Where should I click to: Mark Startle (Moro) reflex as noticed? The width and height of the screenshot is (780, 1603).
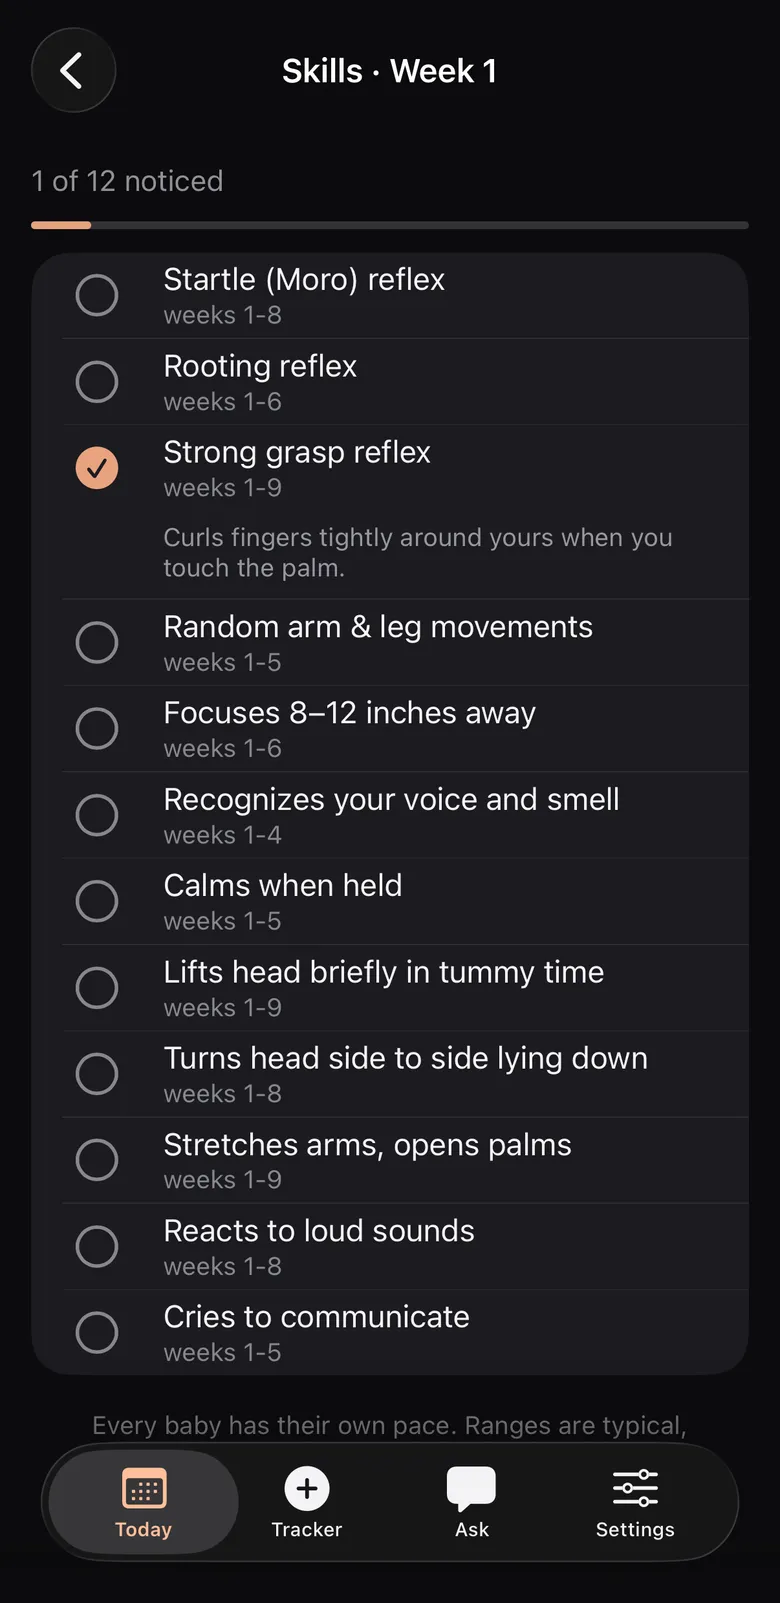[97, 295]
